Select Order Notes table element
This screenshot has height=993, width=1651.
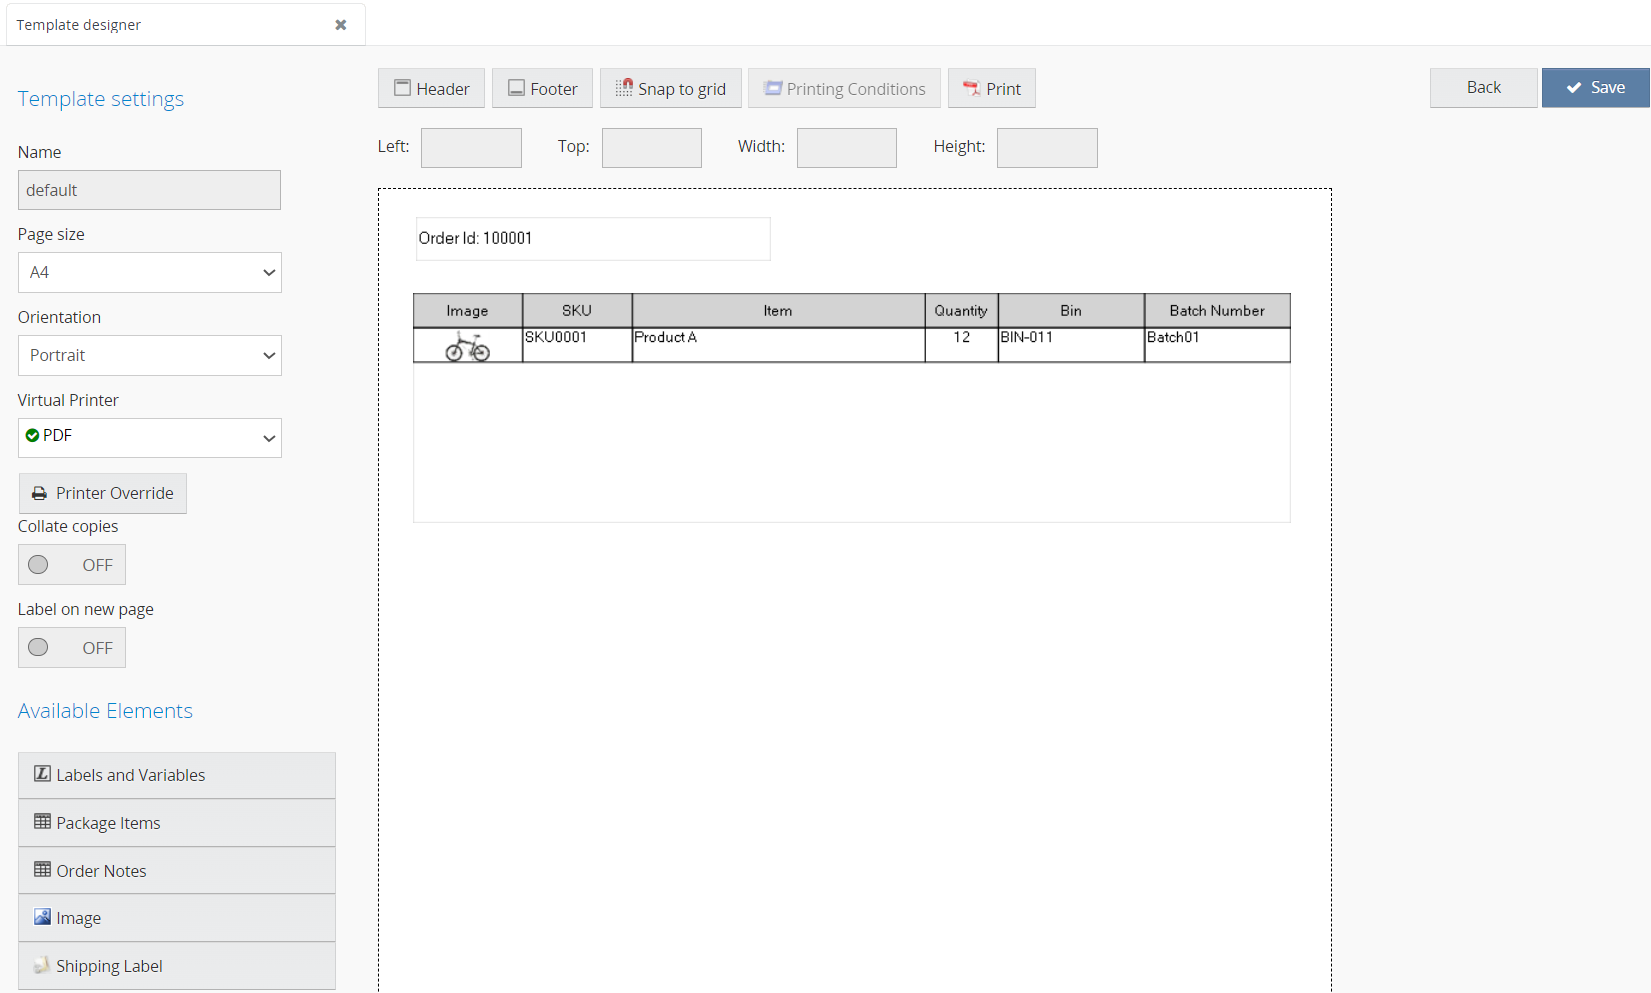click(x=176, y=871)
